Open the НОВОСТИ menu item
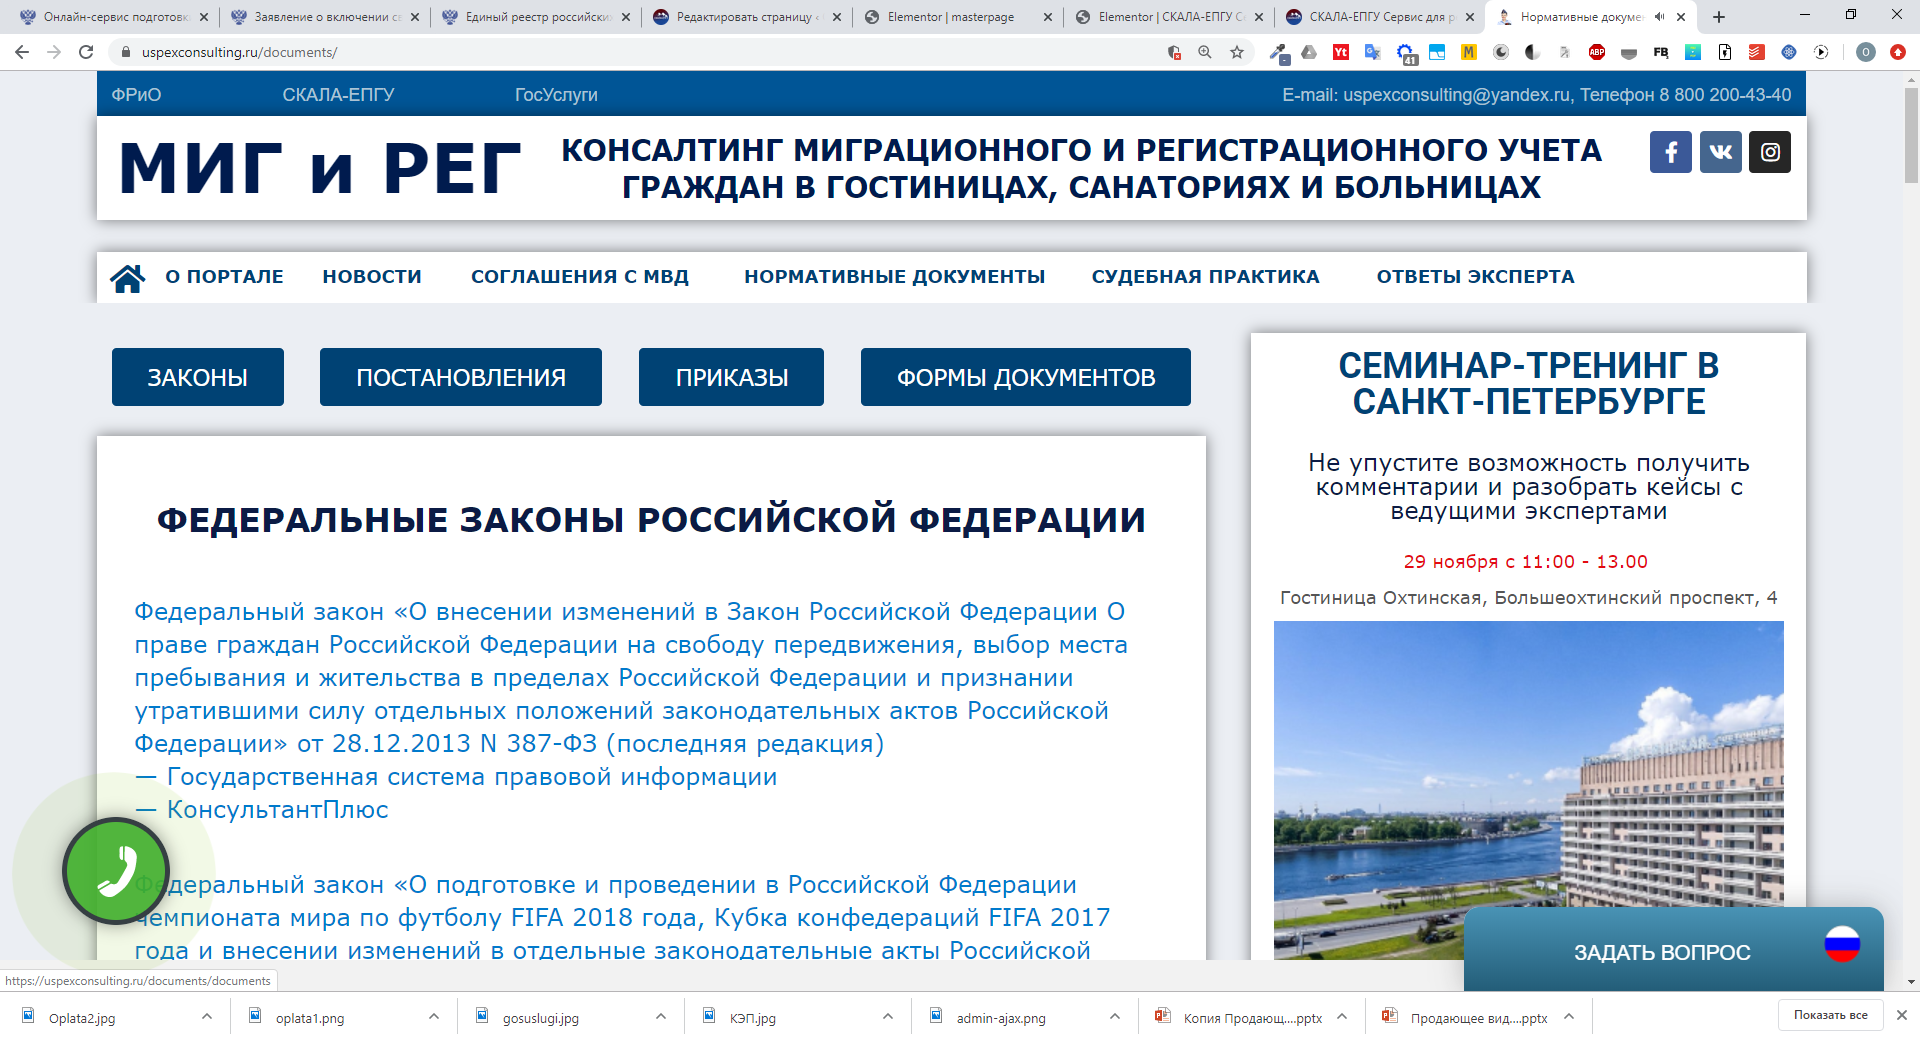1920x1040 pixels. (372, 277)
